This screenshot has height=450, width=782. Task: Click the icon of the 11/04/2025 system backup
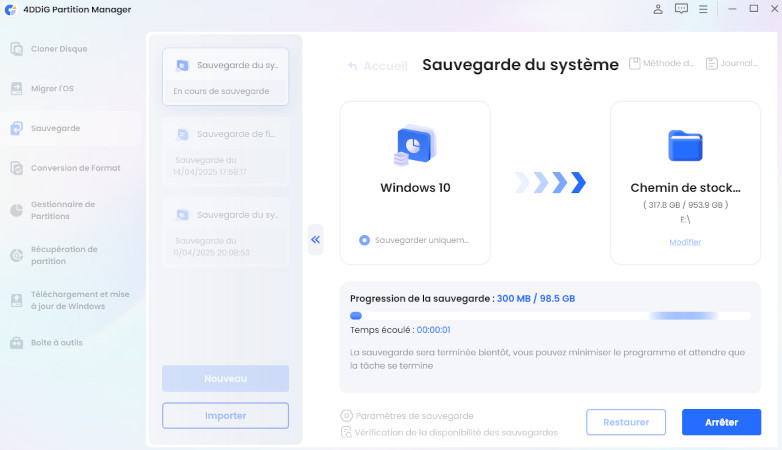pos(183,215)
